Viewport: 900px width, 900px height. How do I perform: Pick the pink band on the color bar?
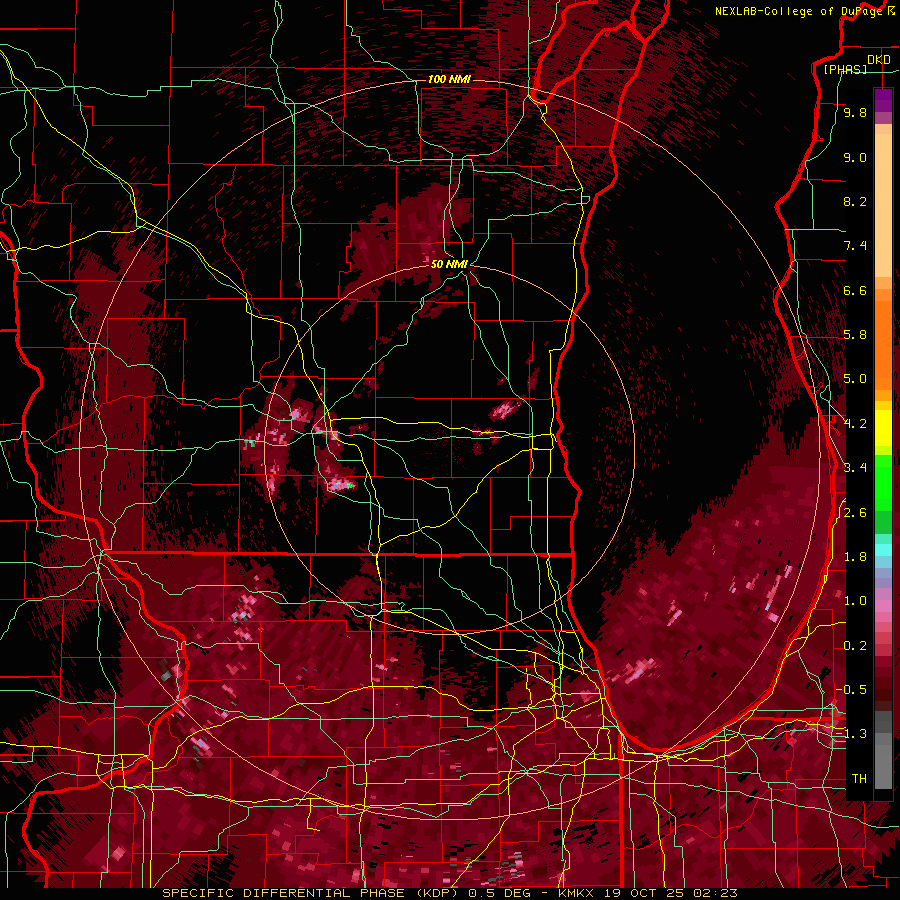883,606
